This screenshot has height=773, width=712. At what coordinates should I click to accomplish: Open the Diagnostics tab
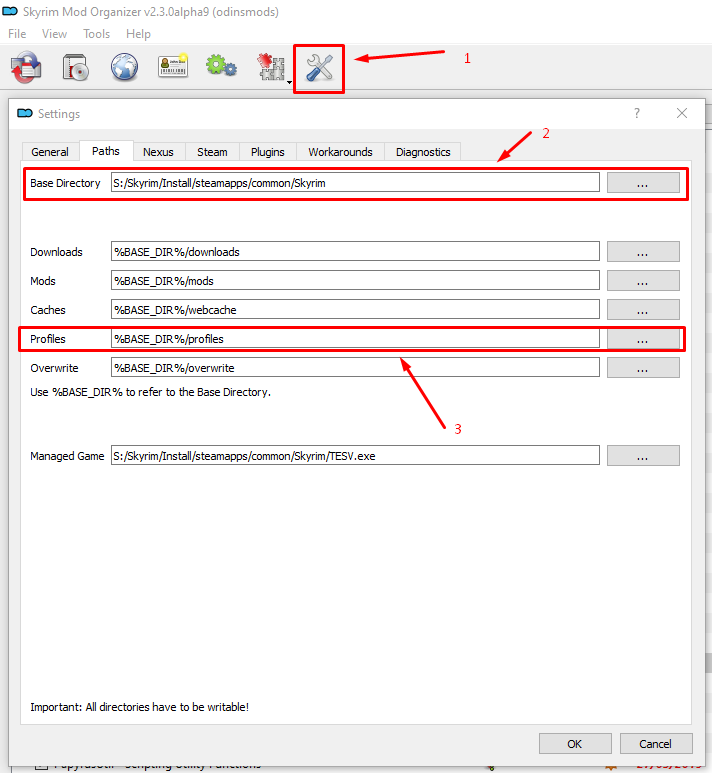(x=423, y=152)
